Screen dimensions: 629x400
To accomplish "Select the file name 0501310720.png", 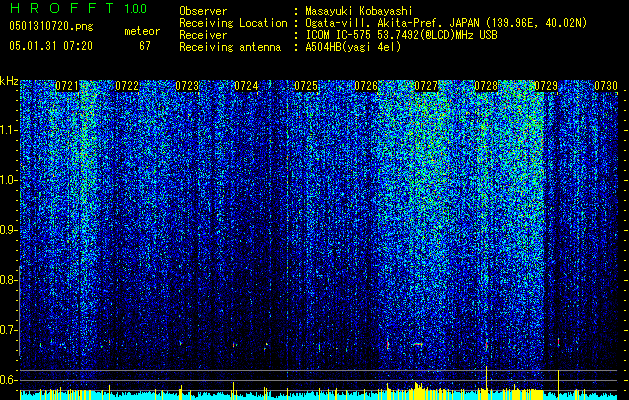I will [51, 26].
